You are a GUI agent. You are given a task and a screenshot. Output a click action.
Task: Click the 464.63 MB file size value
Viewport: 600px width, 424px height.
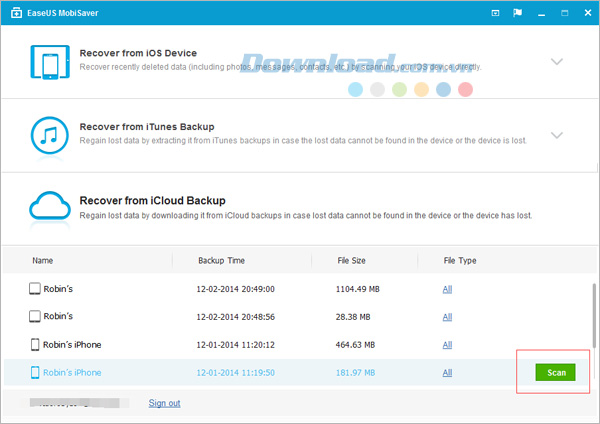(x=355, y=345)
